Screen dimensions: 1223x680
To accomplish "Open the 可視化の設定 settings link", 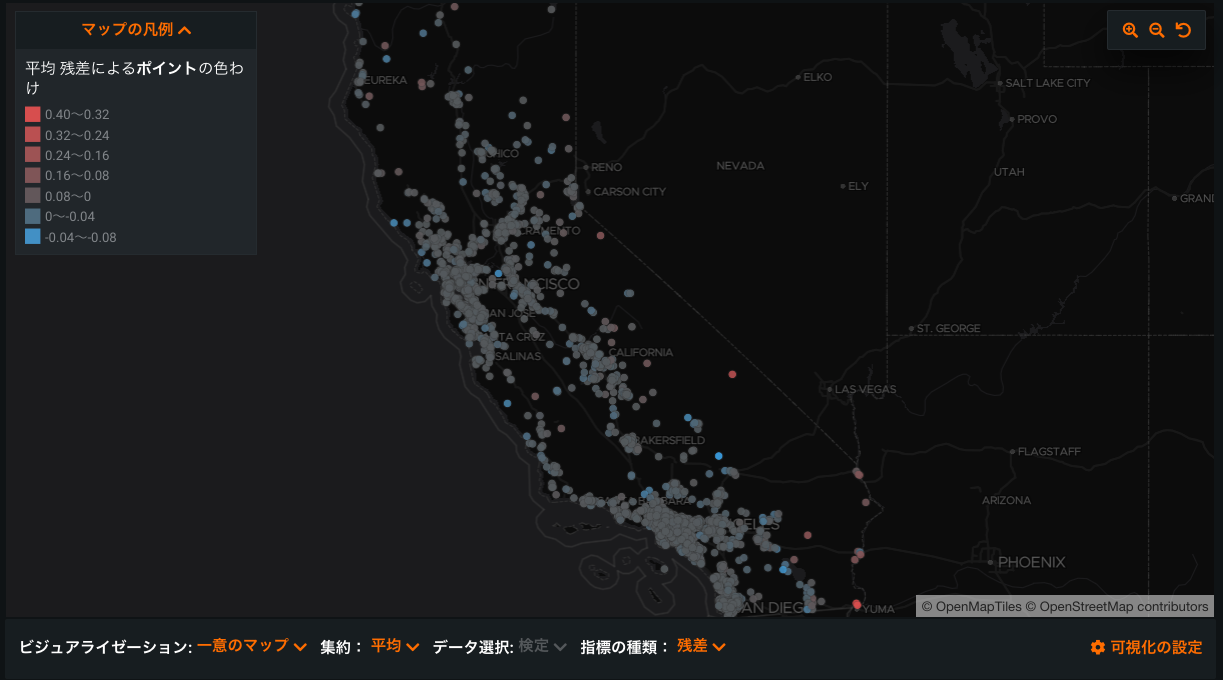I will [1156, 648].
